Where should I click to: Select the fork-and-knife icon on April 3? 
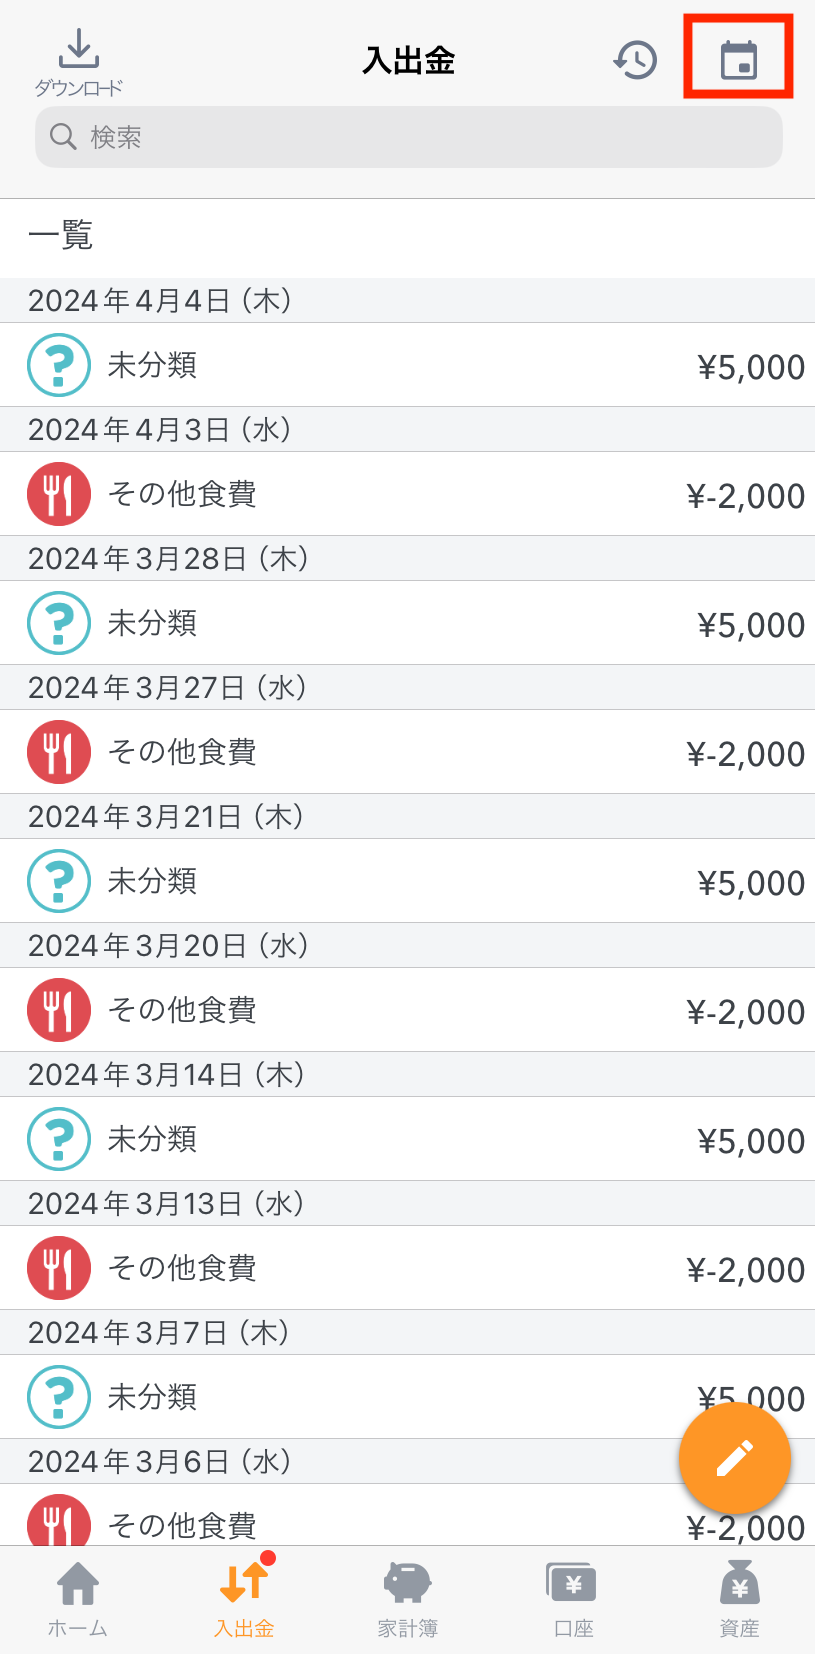(x=59, y=494)
